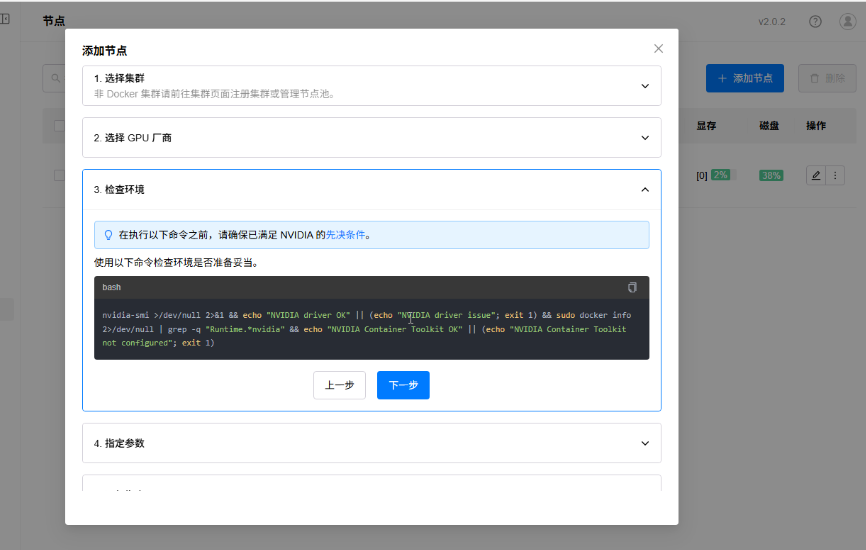Click the 下一步 button
Screen dimensions: 866x550
[x=403, y=385]
